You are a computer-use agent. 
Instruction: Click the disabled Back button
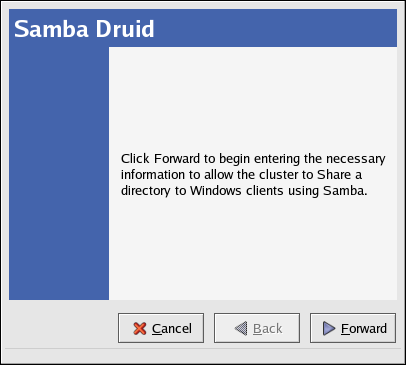257,328
